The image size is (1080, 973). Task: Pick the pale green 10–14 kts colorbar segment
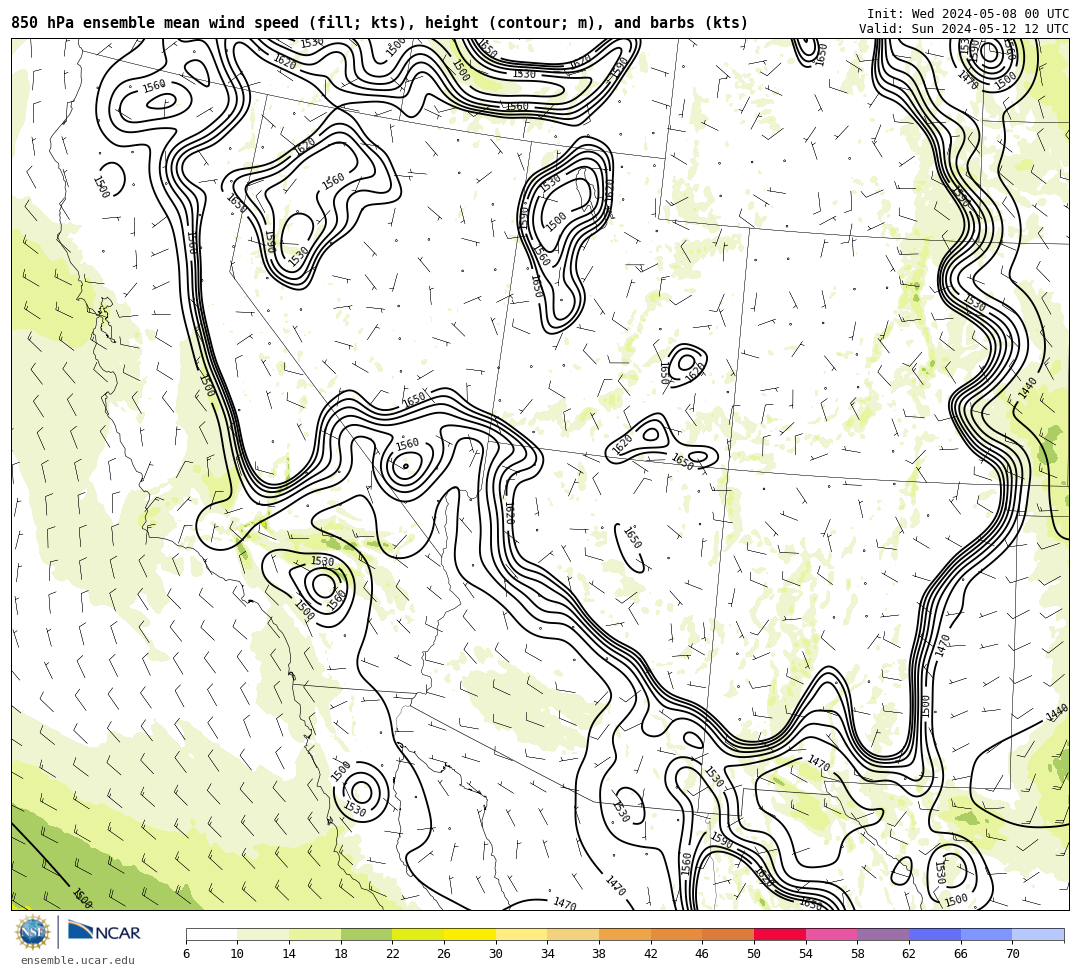pyautogui.click(x=263, y=934)
